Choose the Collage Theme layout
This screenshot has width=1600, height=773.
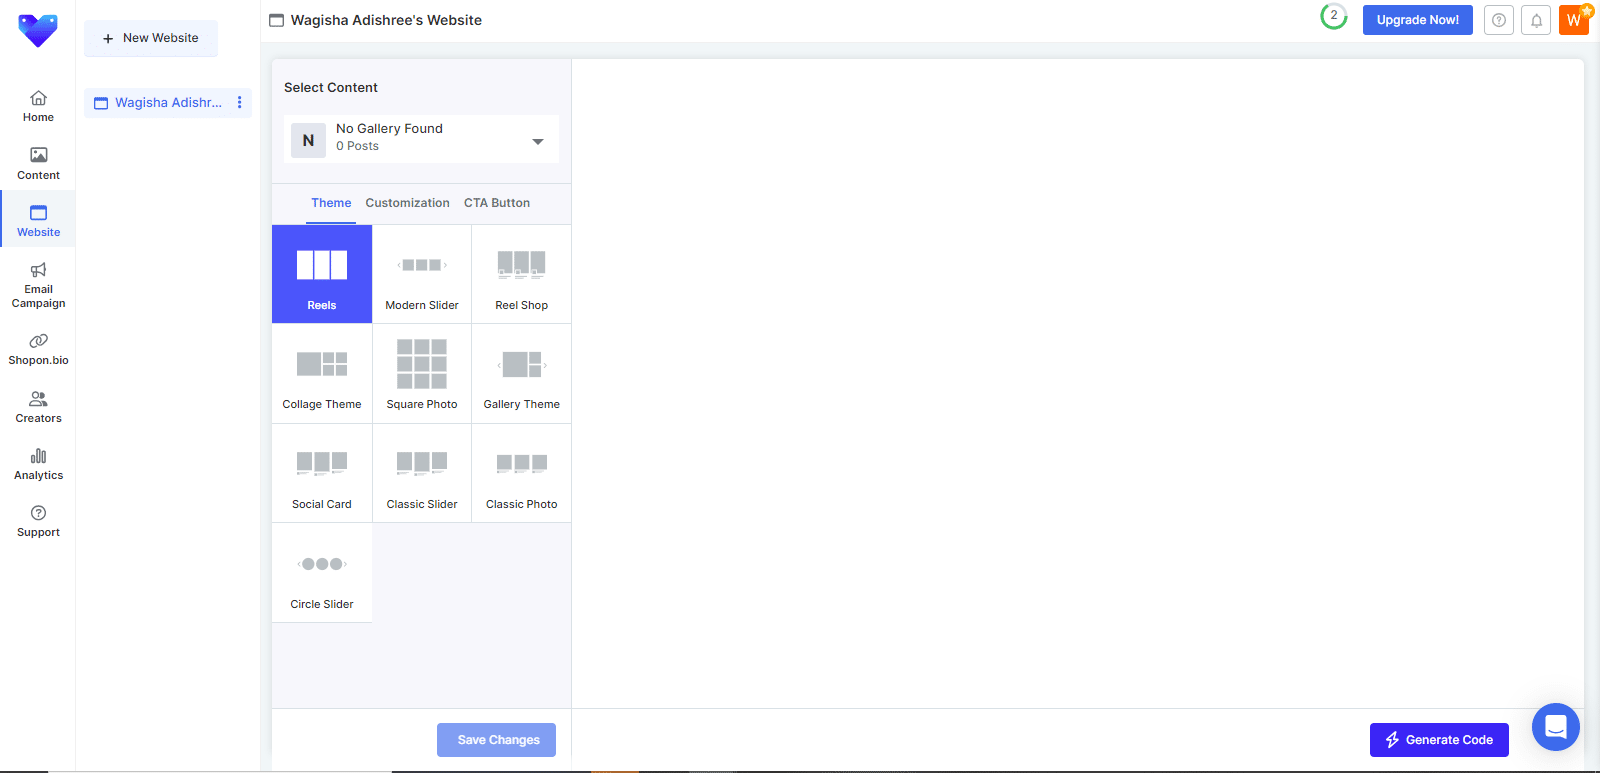(x=322, y=374)
